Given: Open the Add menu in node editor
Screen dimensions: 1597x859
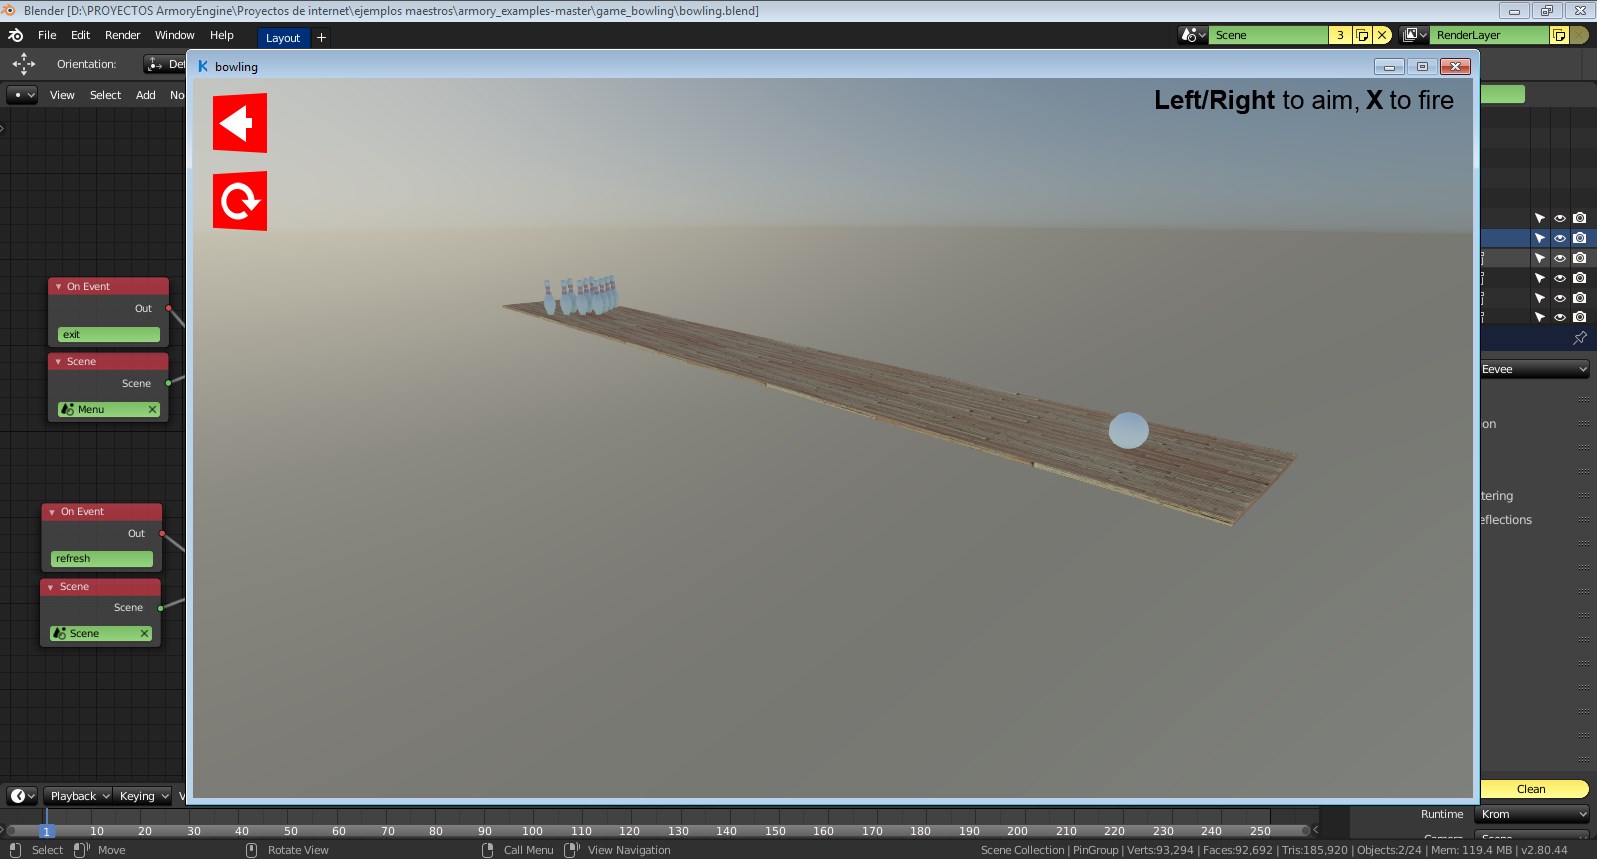Looking at the screenshot, I should [x=146, y=95].
